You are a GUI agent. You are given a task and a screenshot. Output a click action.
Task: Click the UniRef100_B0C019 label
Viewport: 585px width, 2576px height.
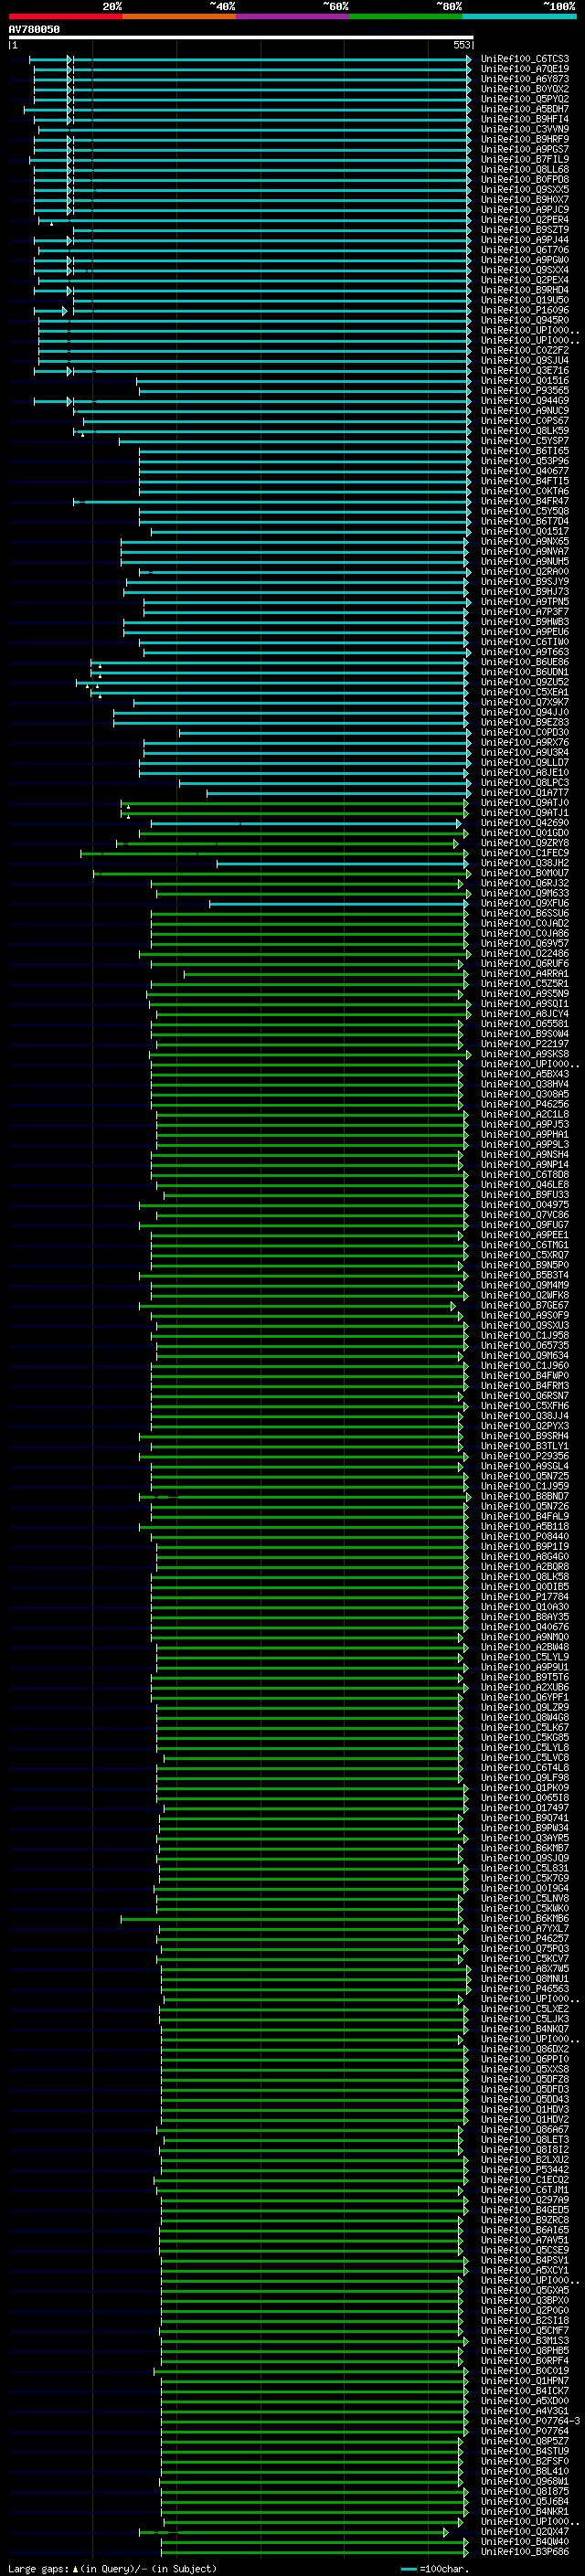[525, 2370]
